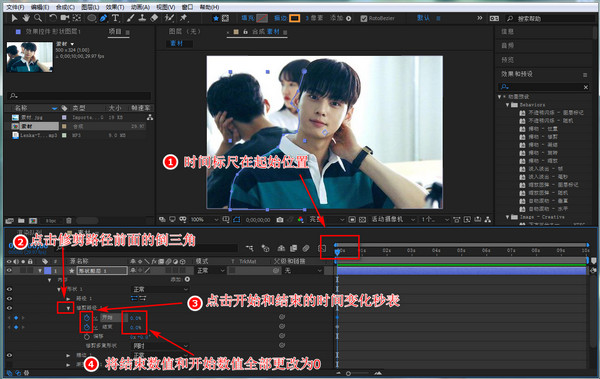The height and width of the screenshot is (379, 600).
Task: Select the Hand tool
Action: tap(26, 18)
